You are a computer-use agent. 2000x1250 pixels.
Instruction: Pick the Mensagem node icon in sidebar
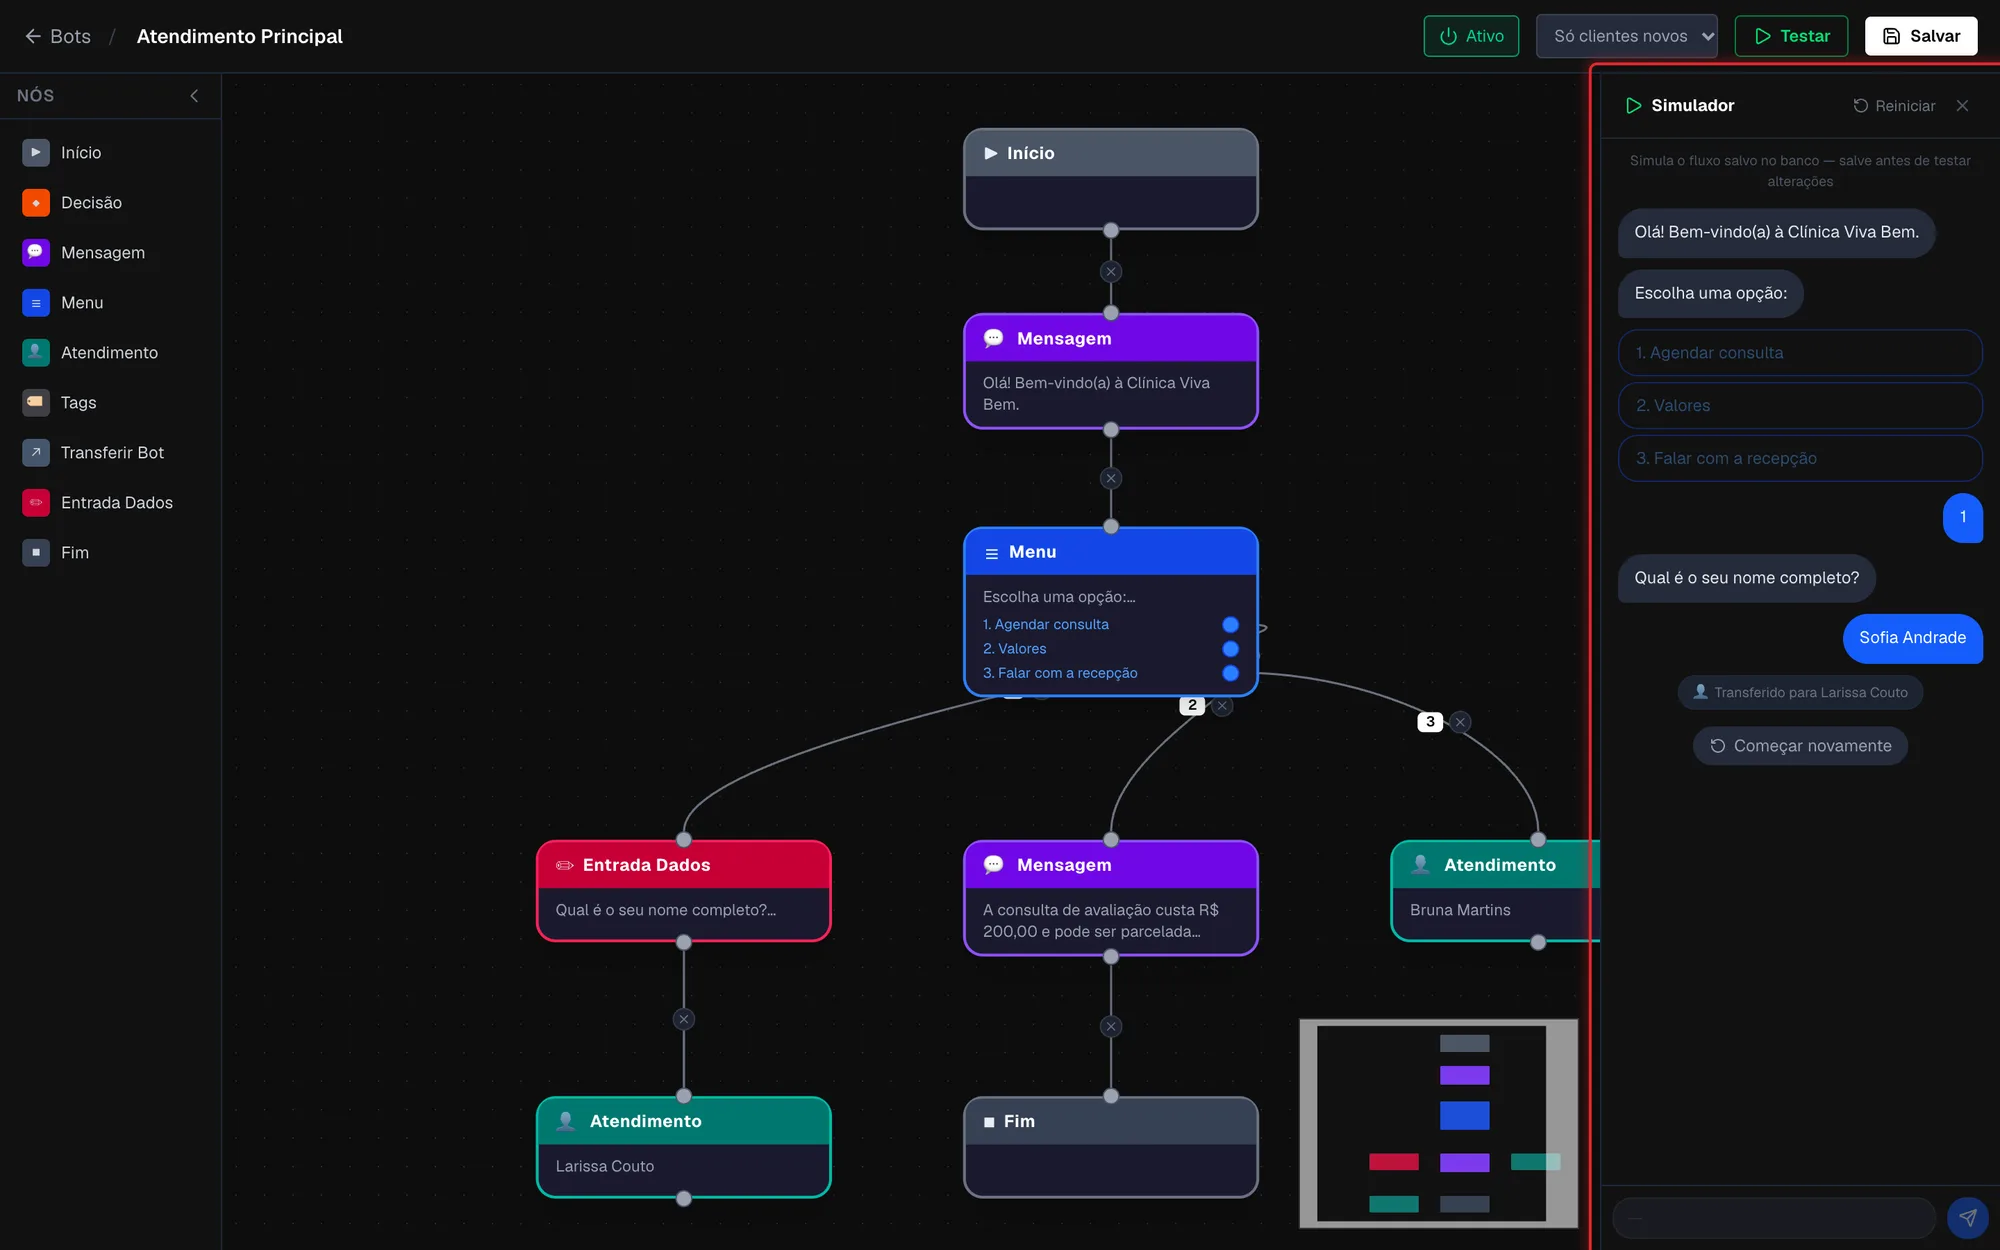click(36, 252)
